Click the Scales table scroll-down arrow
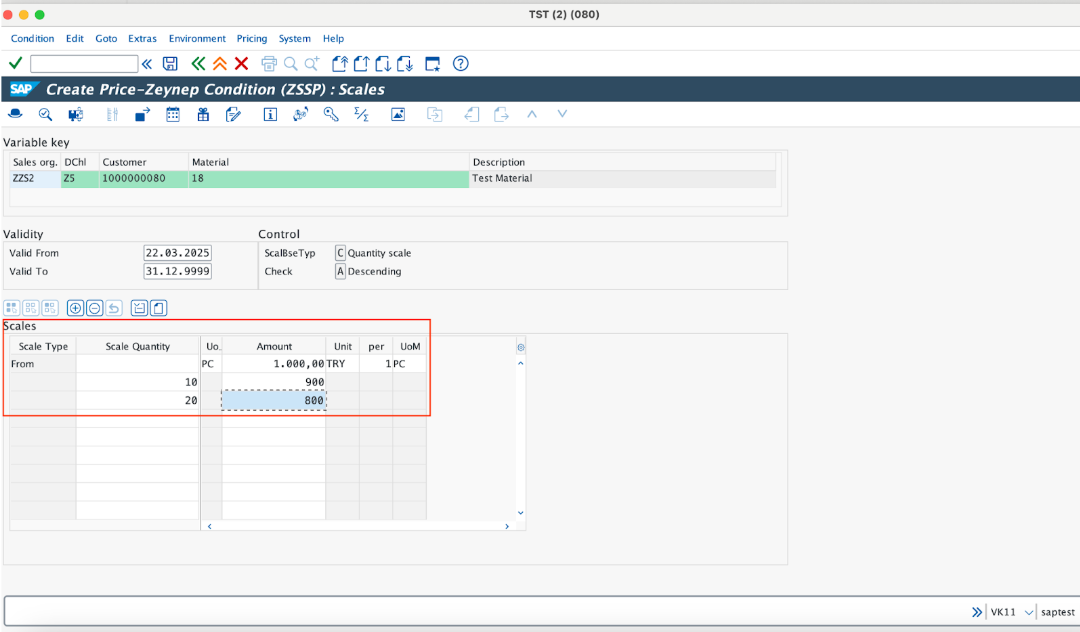 pos(521,512)
